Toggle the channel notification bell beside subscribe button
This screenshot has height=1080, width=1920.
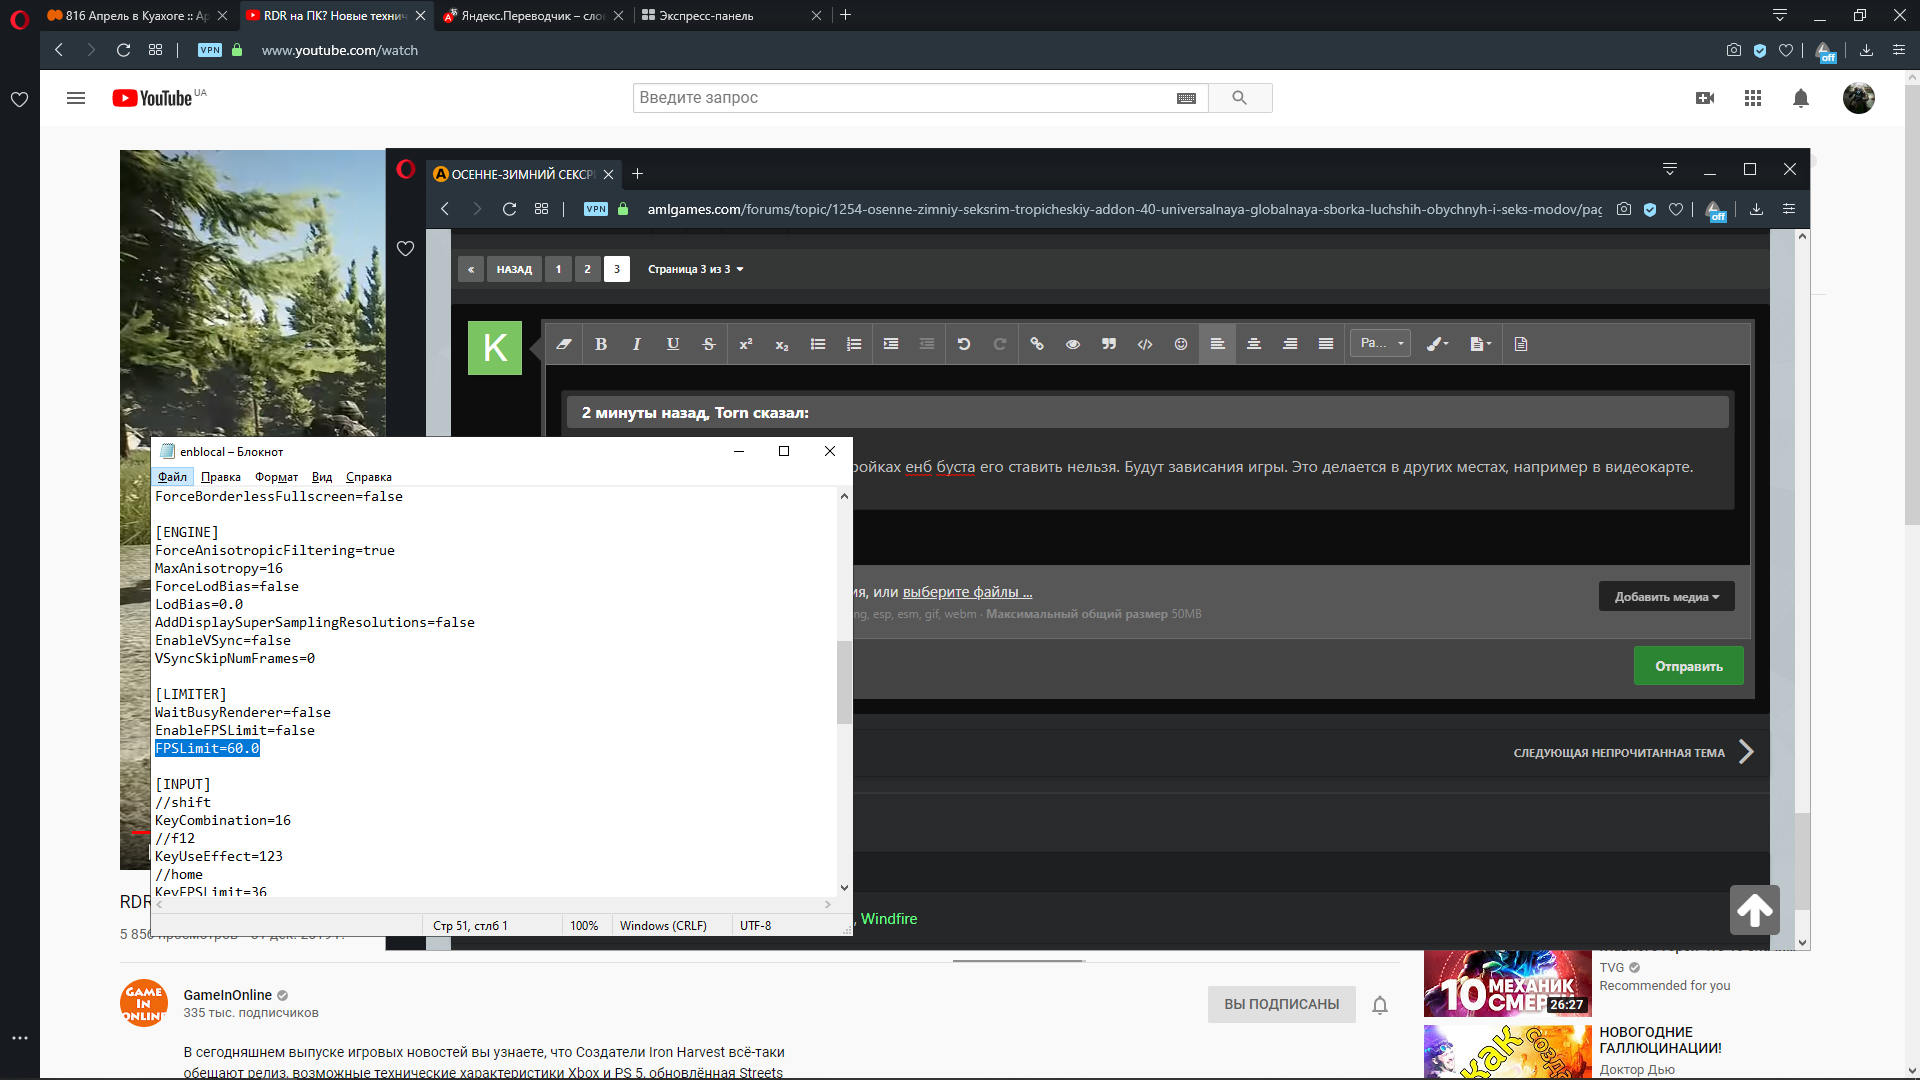(1380, 1005)
